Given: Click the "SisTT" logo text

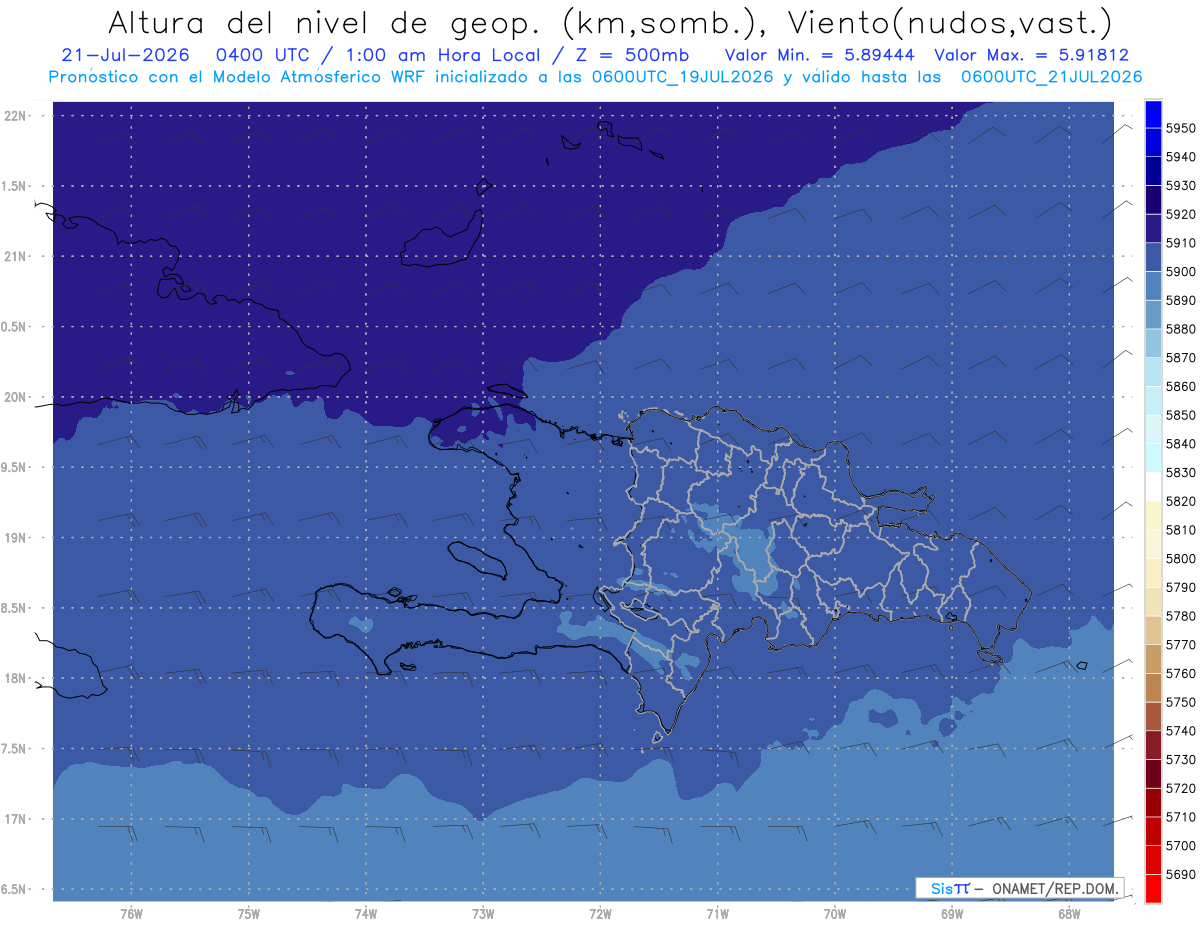Looking at the screenshot, I should (x=949, y=888).
